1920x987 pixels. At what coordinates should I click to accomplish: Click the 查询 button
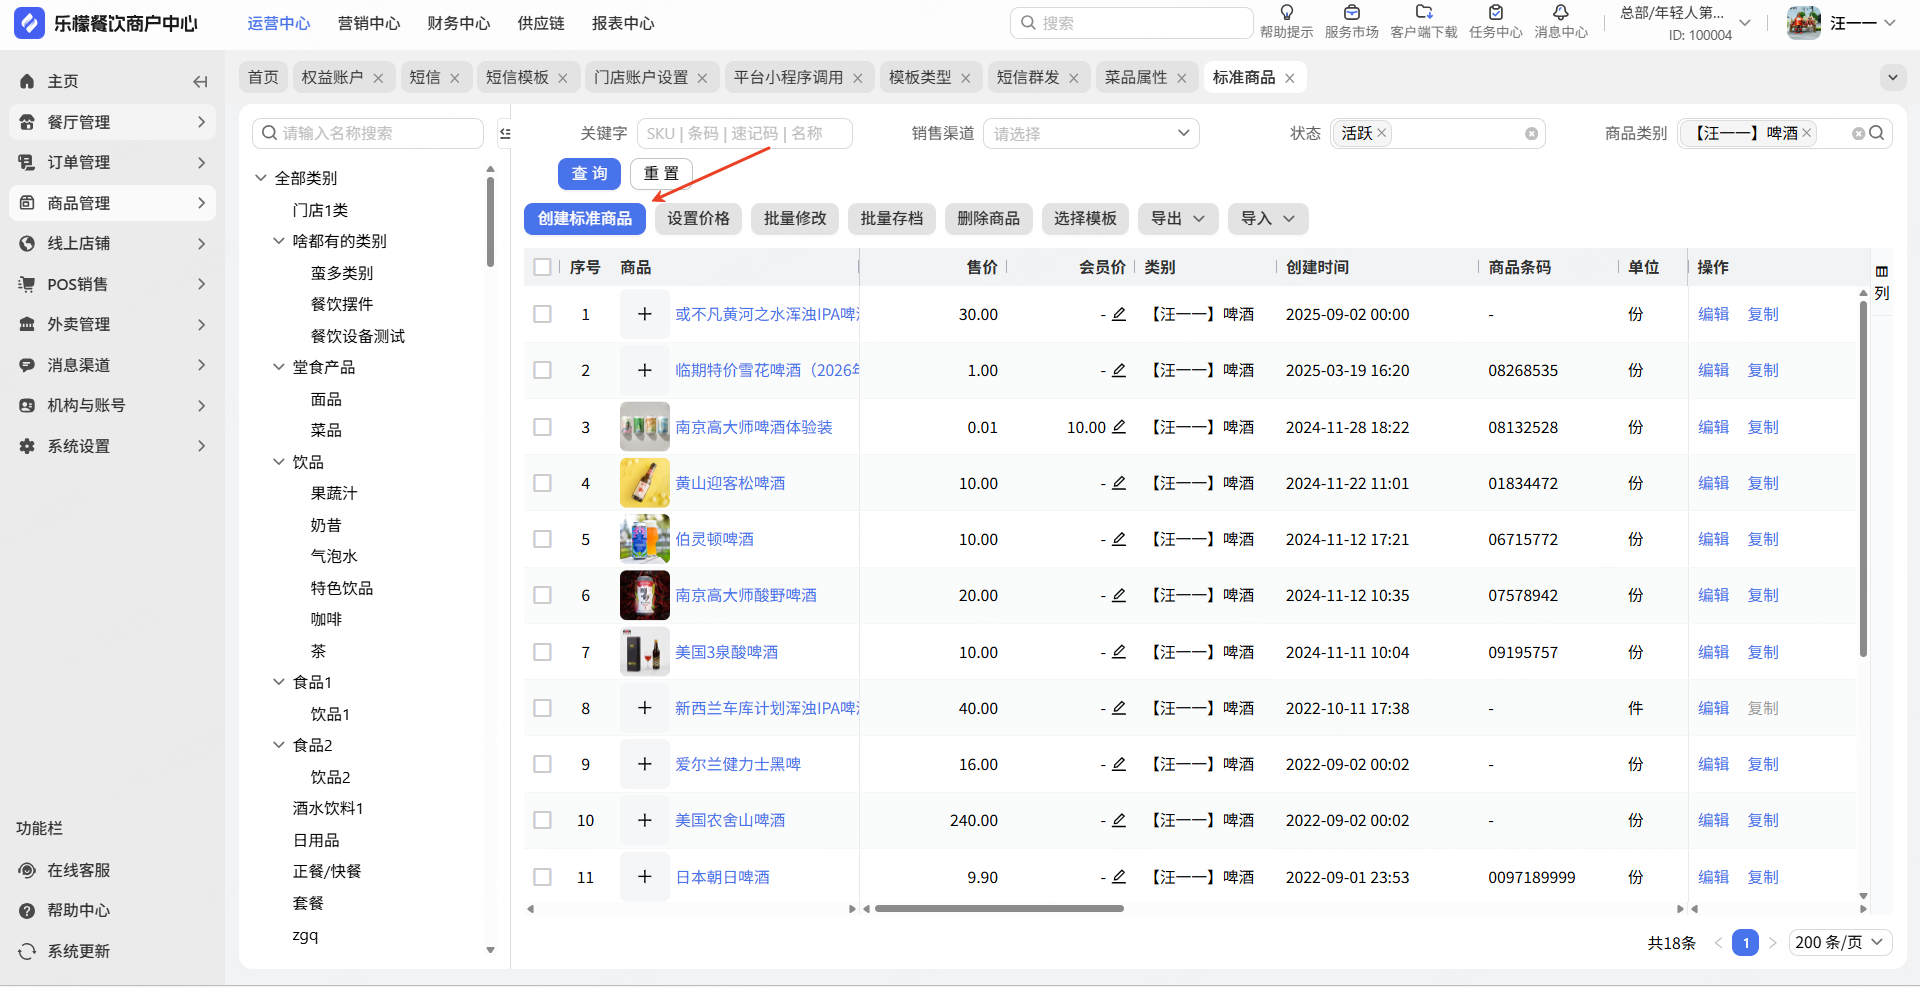590,174
